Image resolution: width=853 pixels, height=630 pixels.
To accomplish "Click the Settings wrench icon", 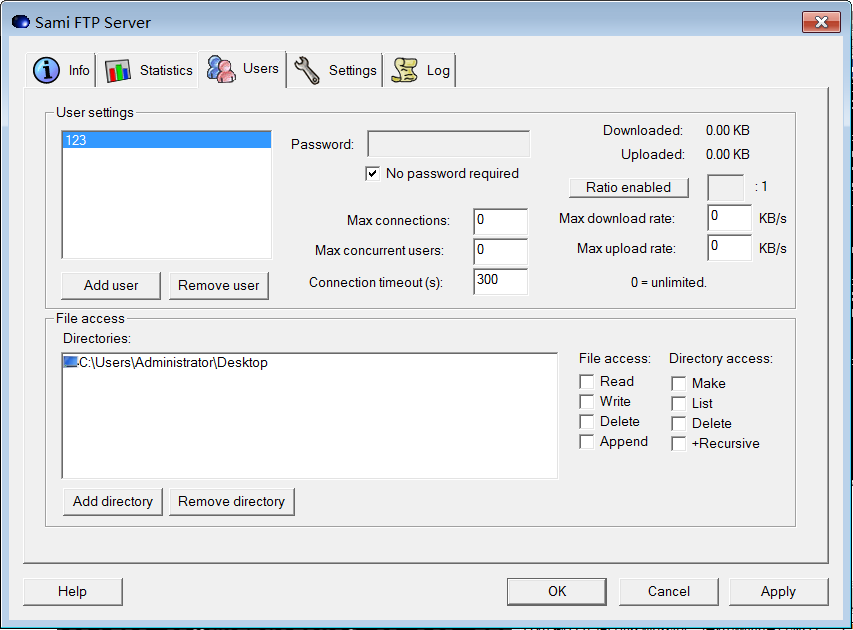I will pos(307,71).
